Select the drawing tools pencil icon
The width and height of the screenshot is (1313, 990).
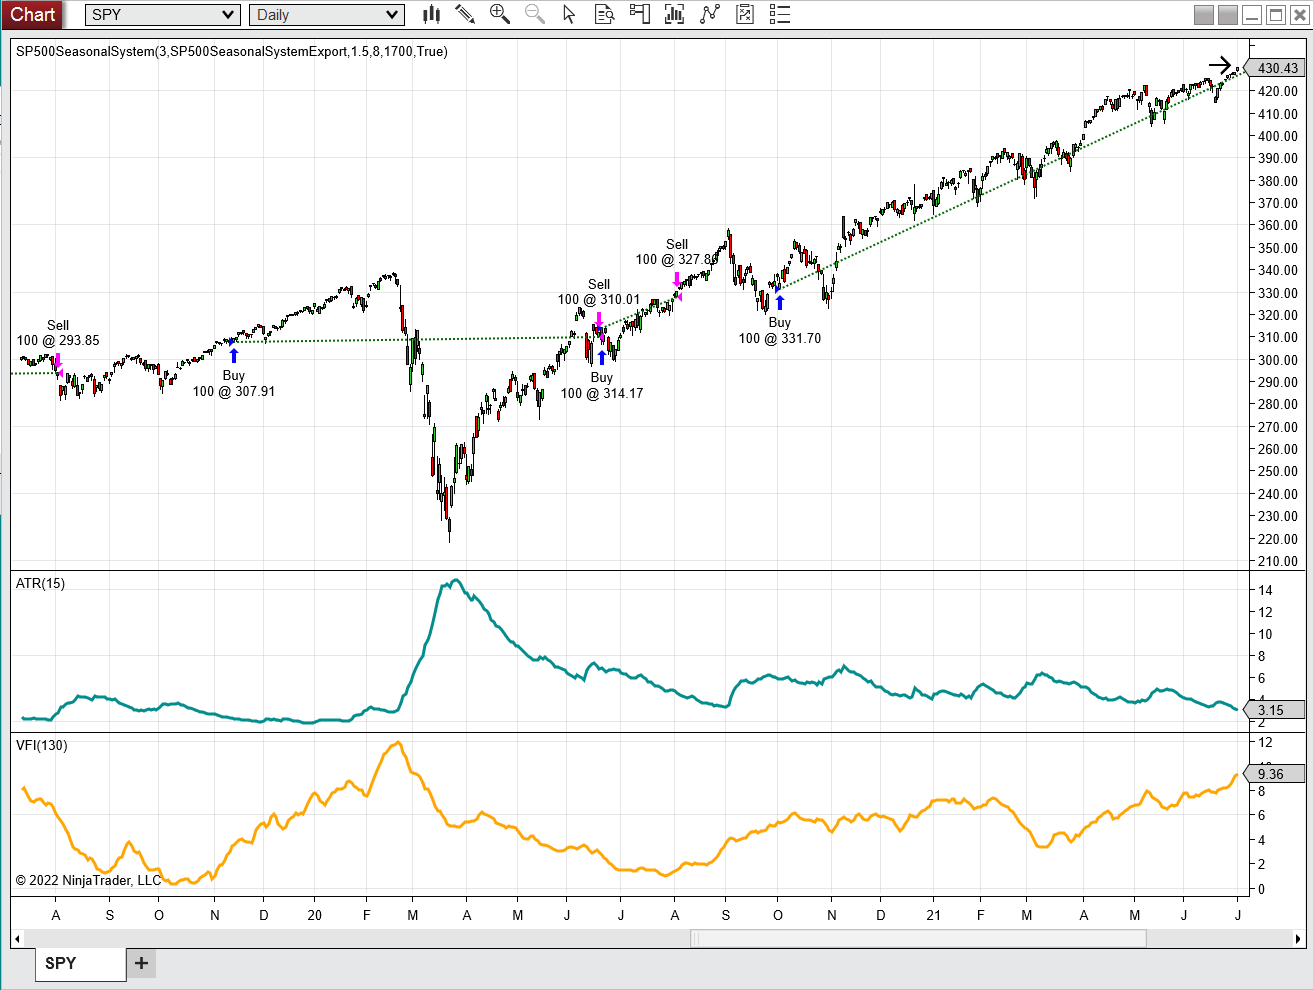pyautogui.click(x=465, y=14)
